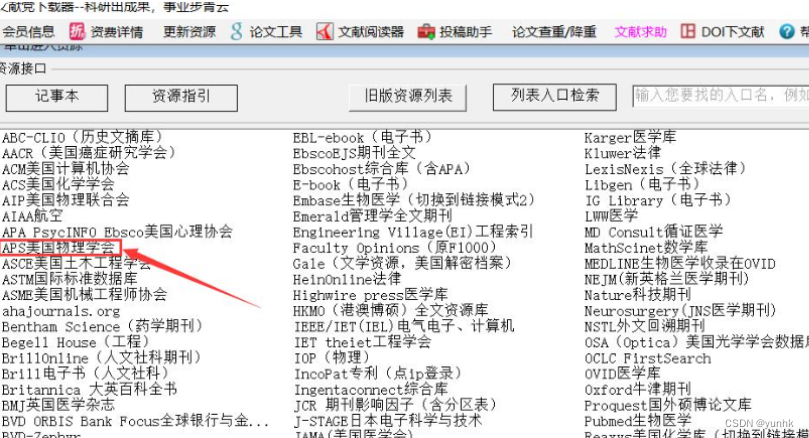Screen dimensions: 809x438
Task: Select EBL-ebook（电子书） entry
Action: [363, 137]
